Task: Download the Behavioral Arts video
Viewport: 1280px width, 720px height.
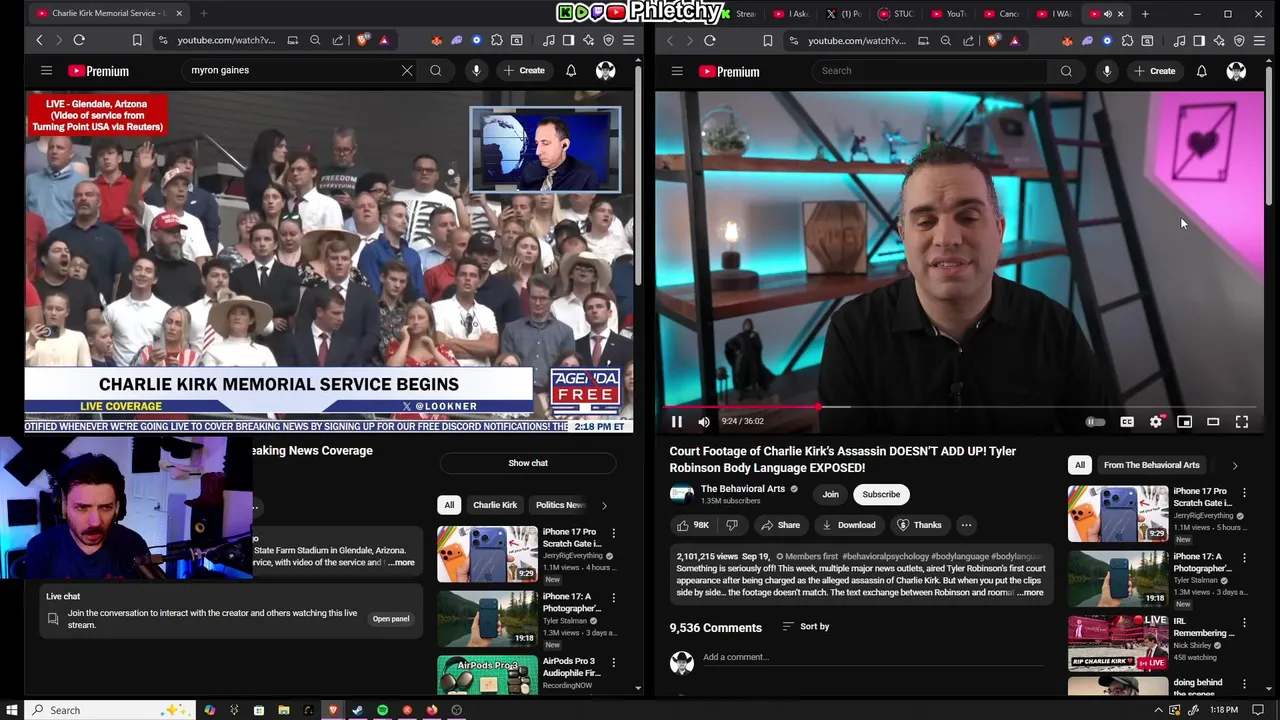Action: (x=848, y=525)
